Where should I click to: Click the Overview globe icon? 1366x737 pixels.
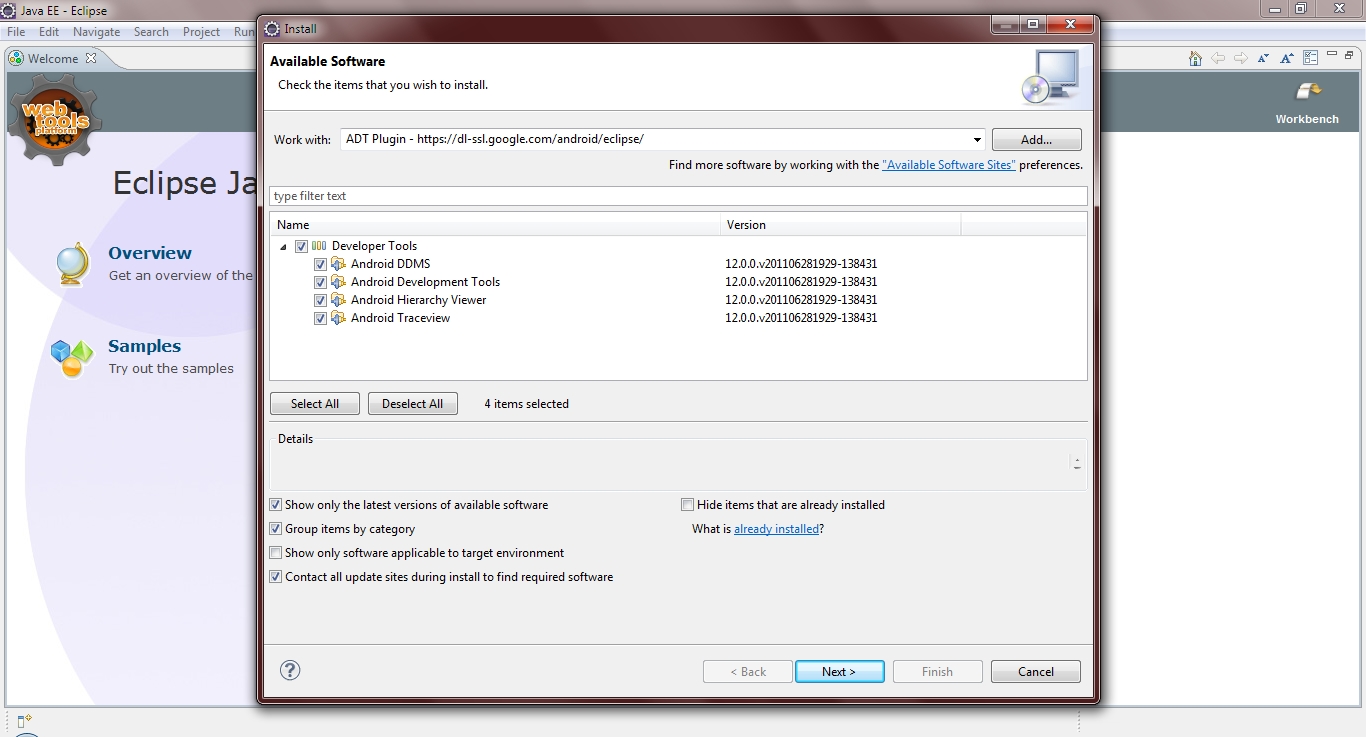pos(72,262)
